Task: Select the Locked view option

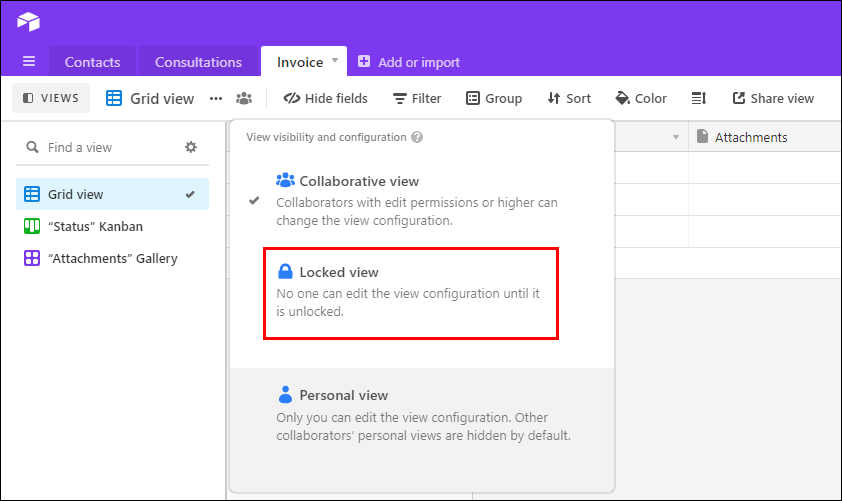Action: [411, 291]
